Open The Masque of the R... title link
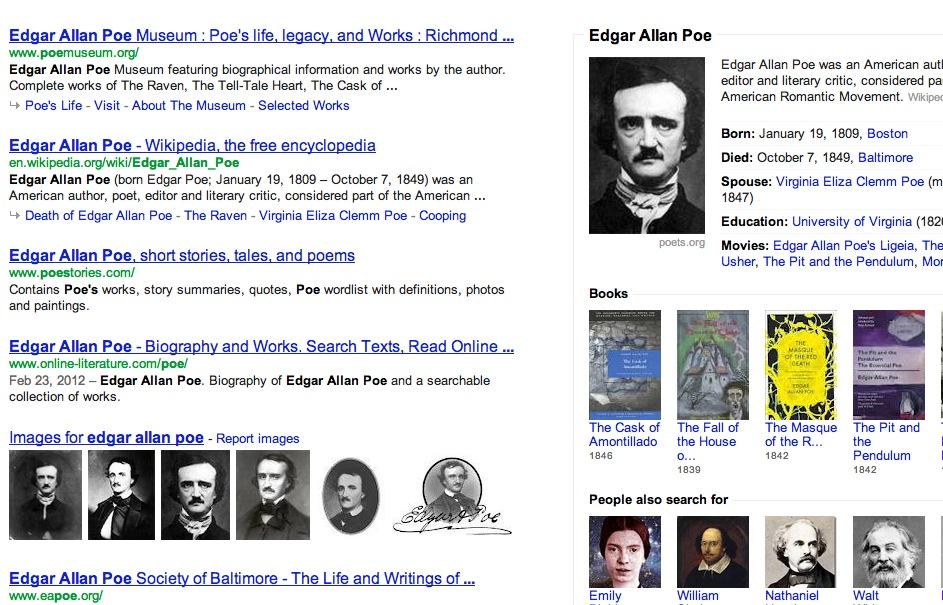The height and width of the screenshot is (605, 943). [x=801, y=435]
